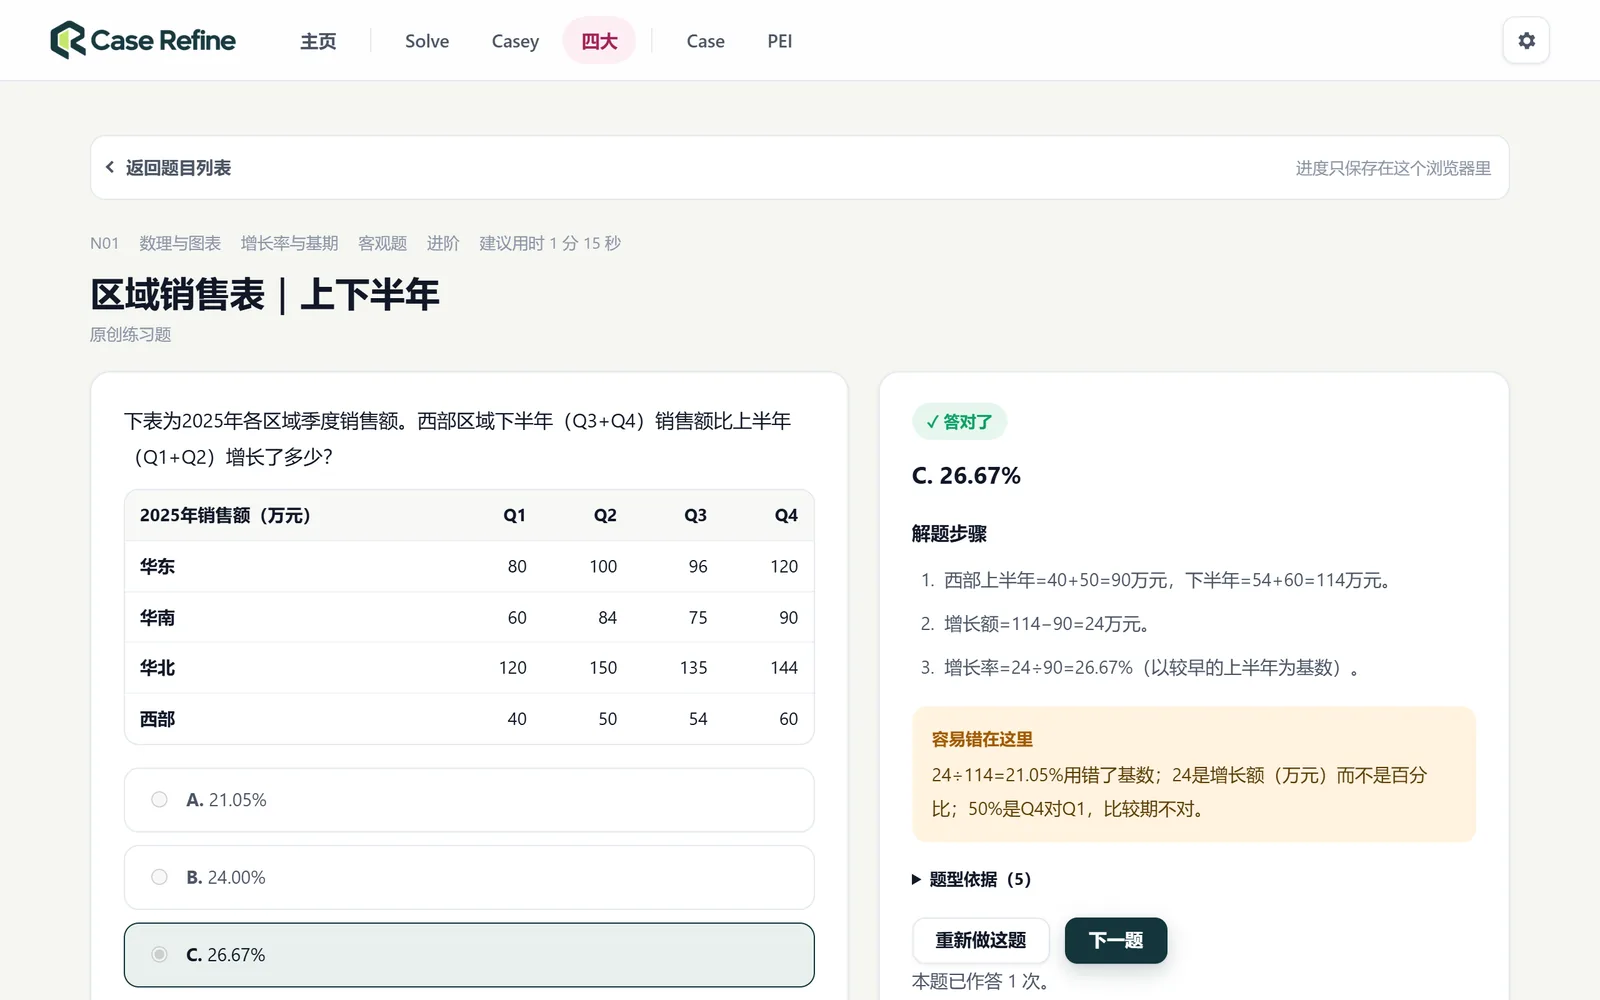Screen dimensions: 1600x1000
Task: Open the Casey nav item
Action: [515, 41]
